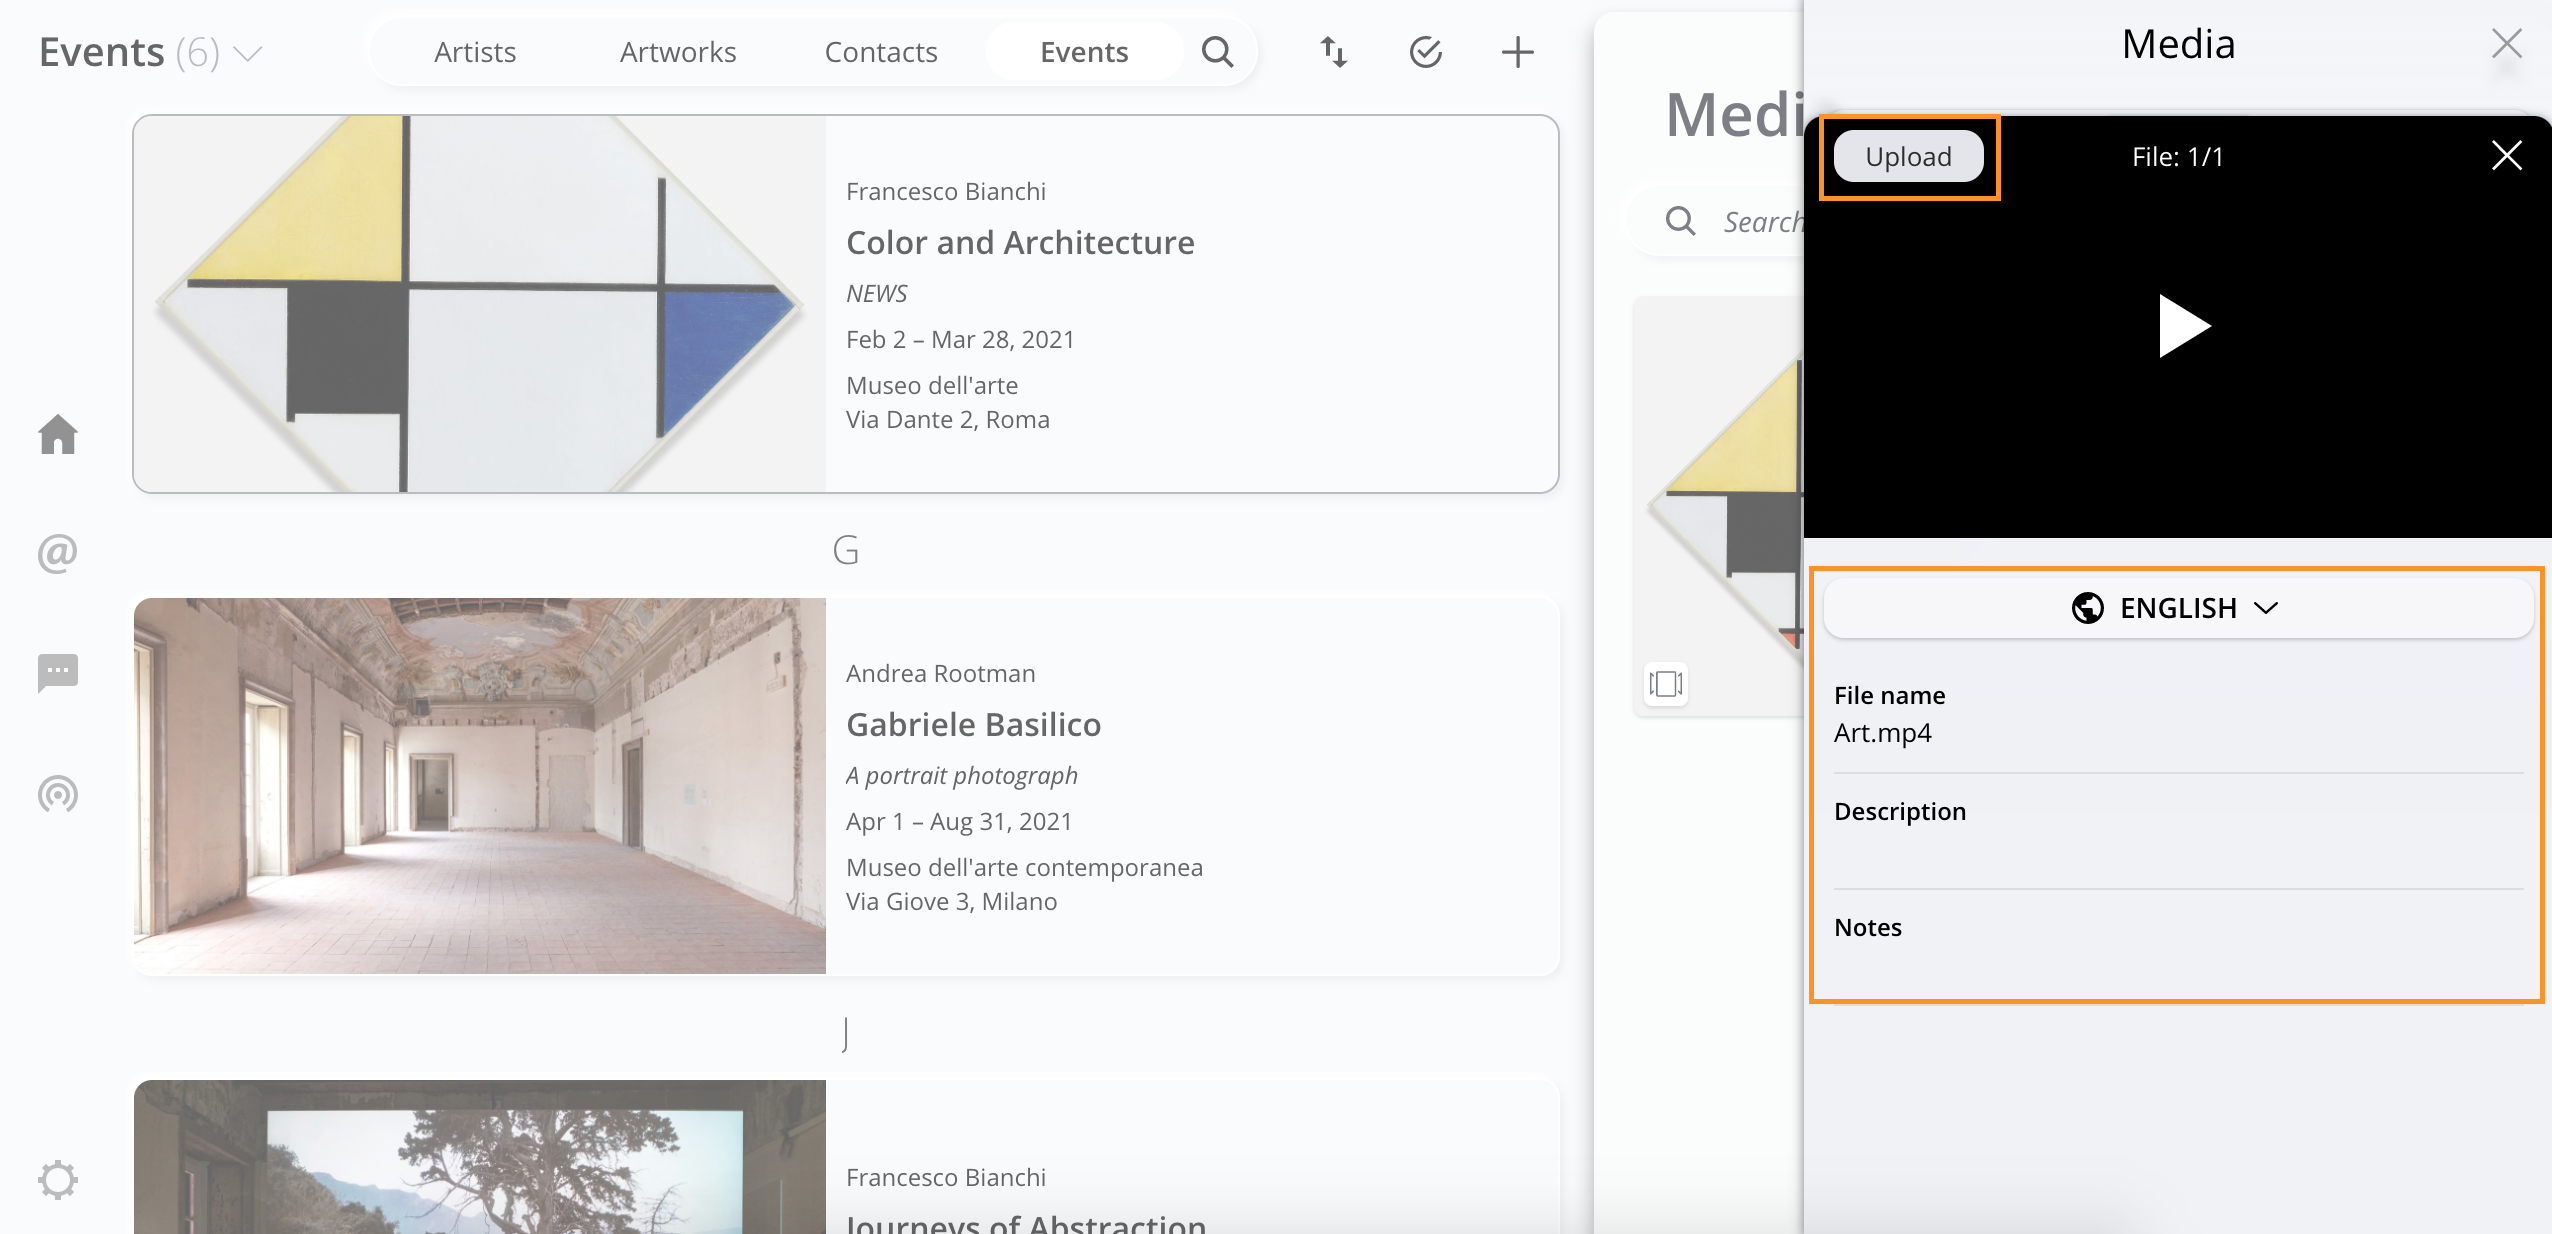Switch to the Artworks tab
The height and width of the screenshot is (1234, 2552).
pyautogui.click(x=677, y=52)
